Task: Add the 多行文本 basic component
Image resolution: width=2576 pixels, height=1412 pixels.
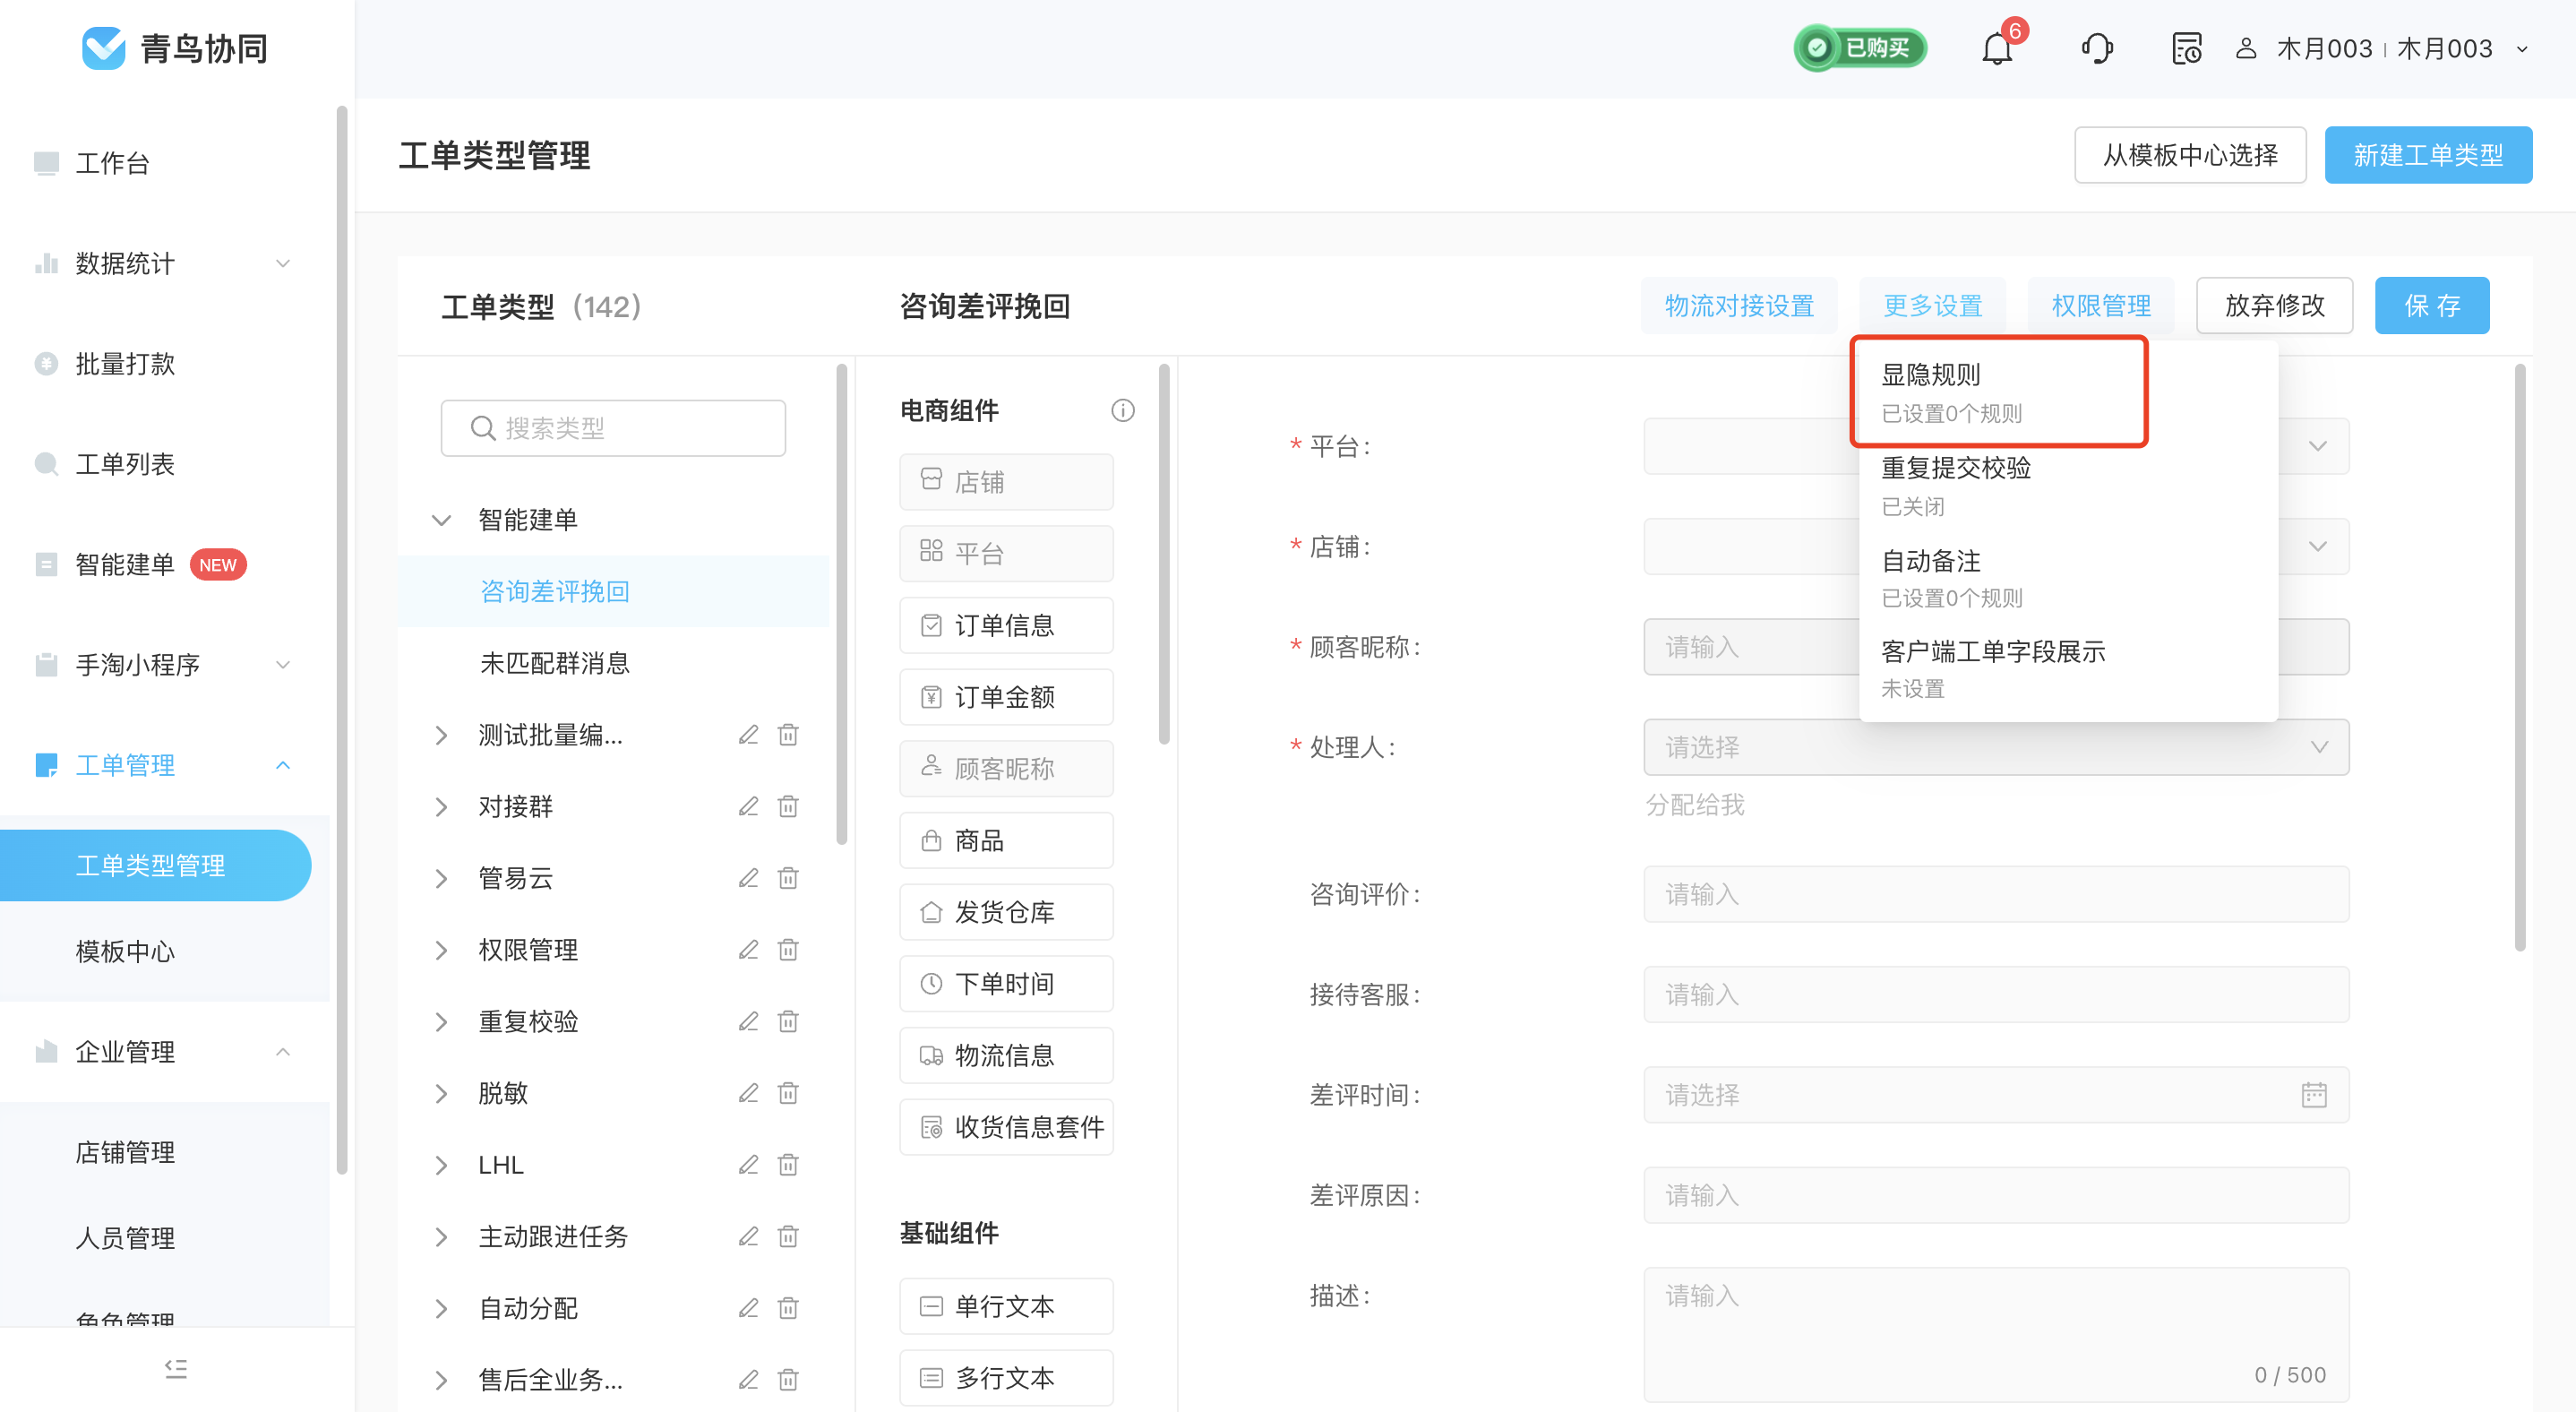Action: pos(1006,1378)
